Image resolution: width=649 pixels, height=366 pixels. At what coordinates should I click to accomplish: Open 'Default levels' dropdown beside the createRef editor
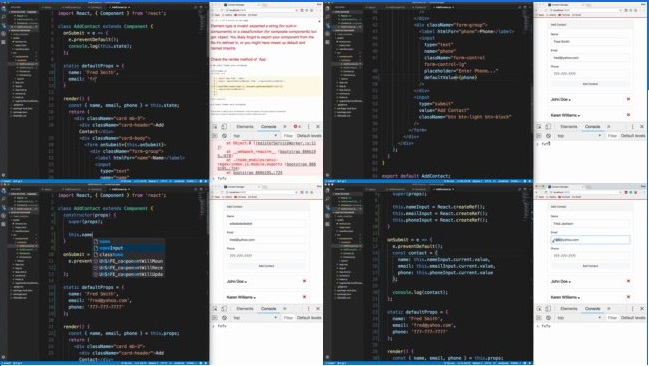click(x=633, y=318)
